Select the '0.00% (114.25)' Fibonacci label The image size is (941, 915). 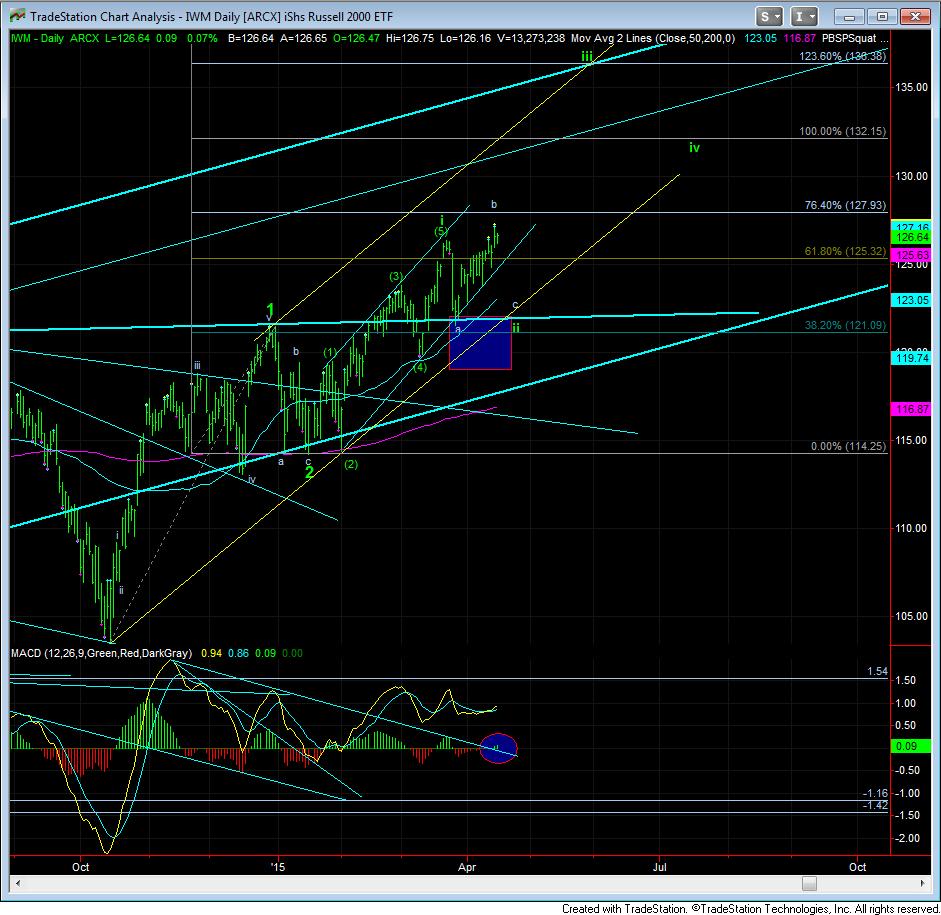[x=848, y=446]
